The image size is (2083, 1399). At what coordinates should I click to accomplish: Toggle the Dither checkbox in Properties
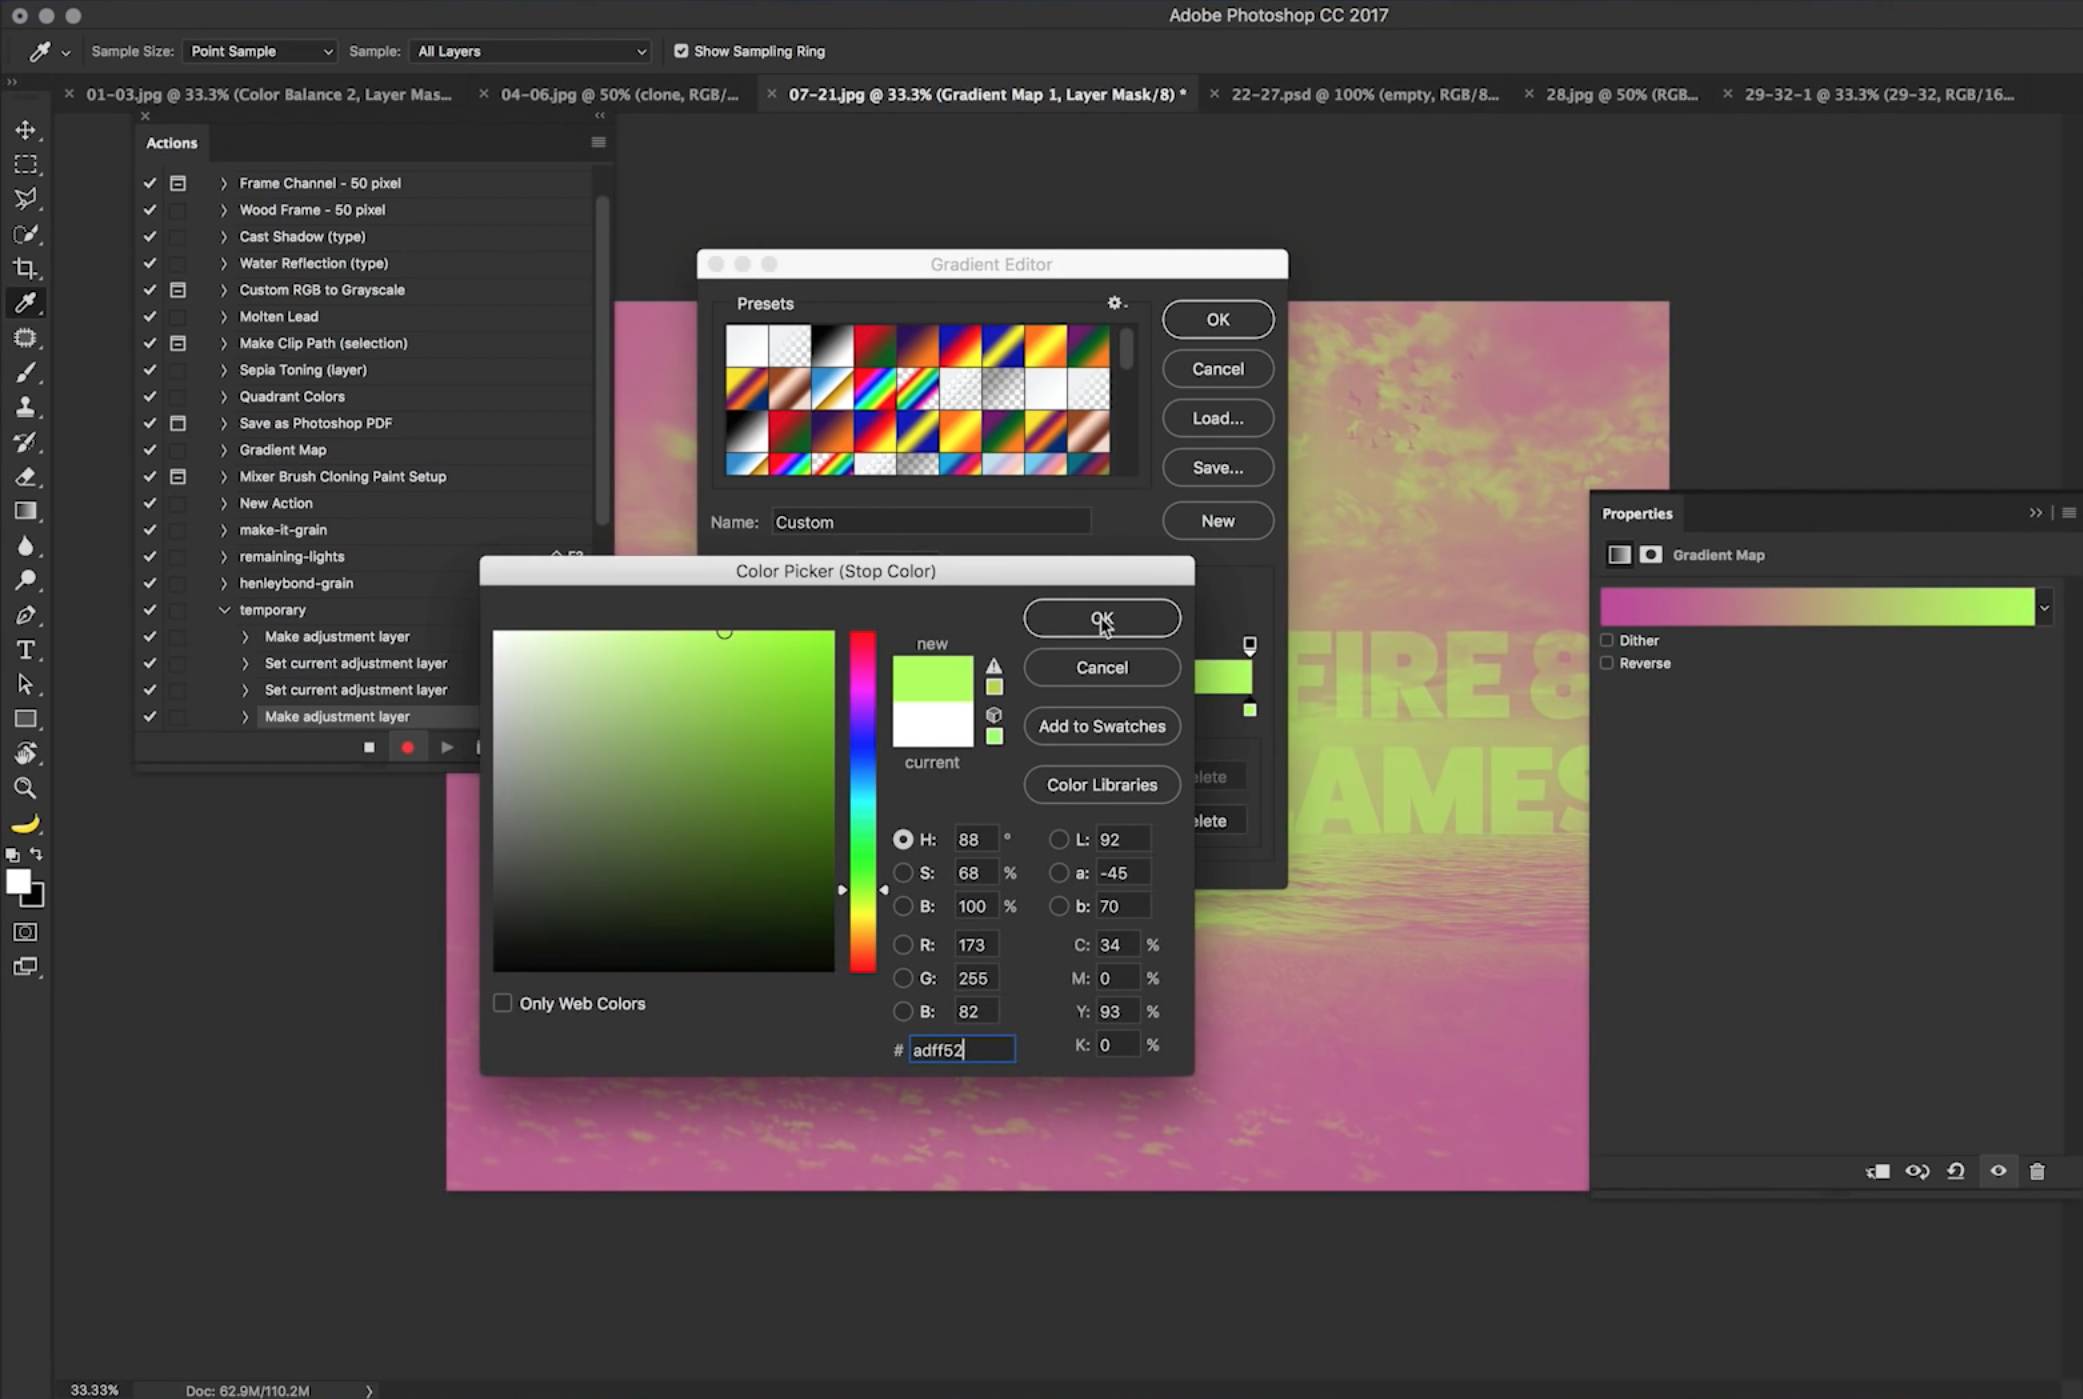1610,639
